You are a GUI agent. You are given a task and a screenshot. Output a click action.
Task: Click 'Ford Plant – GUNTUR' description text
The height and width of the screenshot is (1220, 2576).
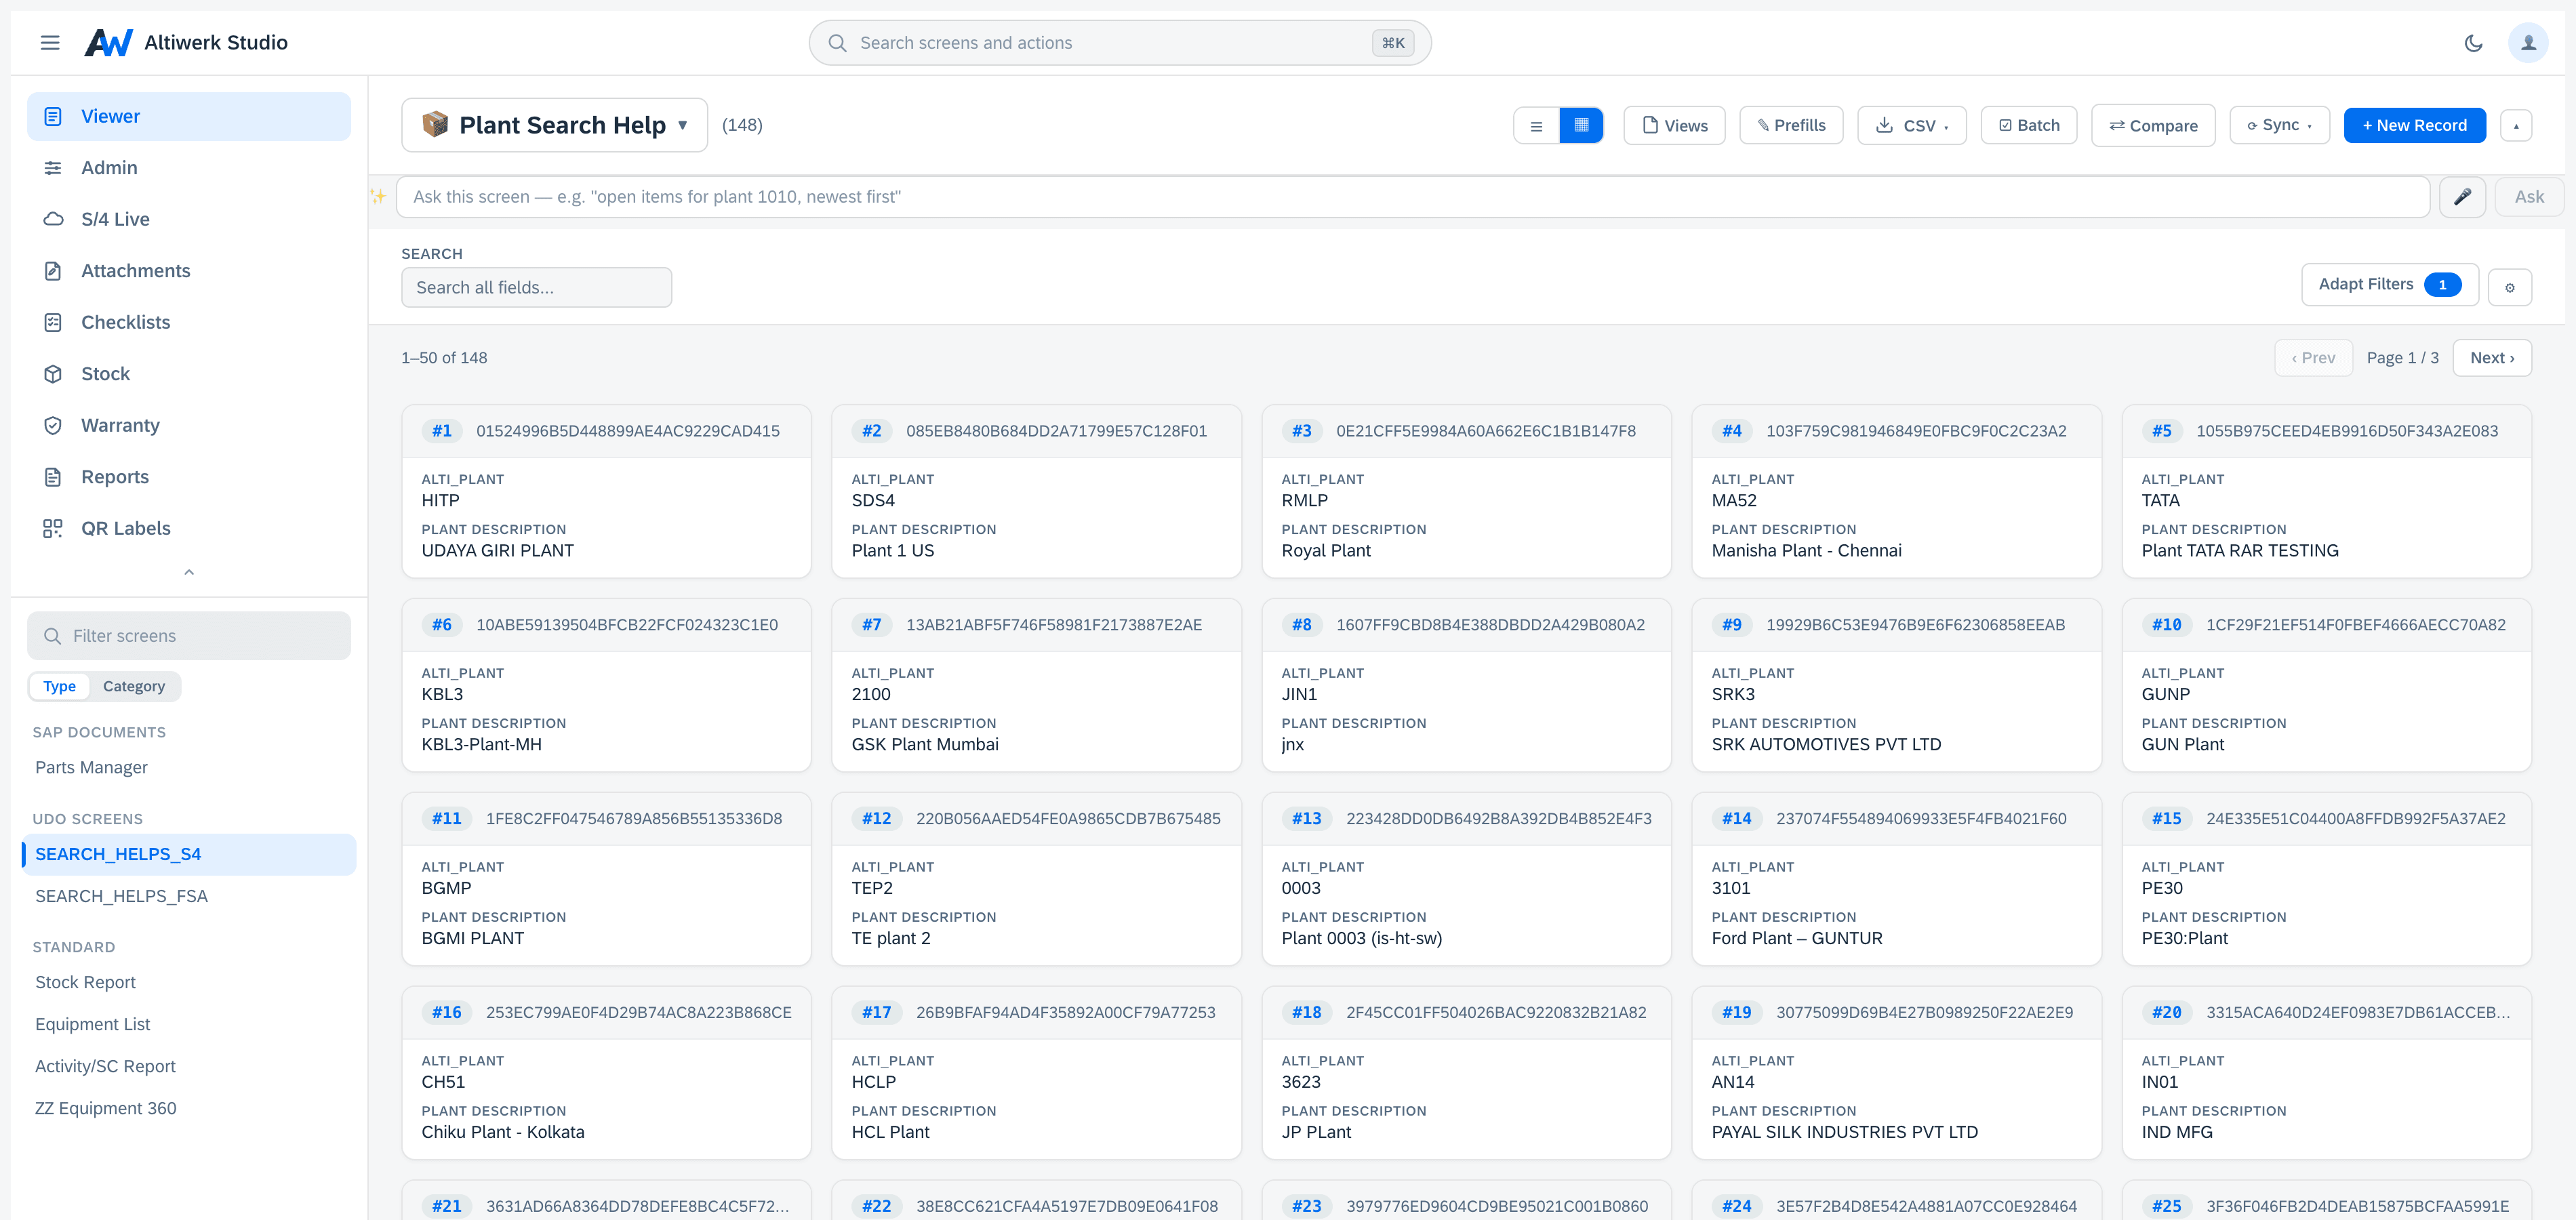point(1796,939)
